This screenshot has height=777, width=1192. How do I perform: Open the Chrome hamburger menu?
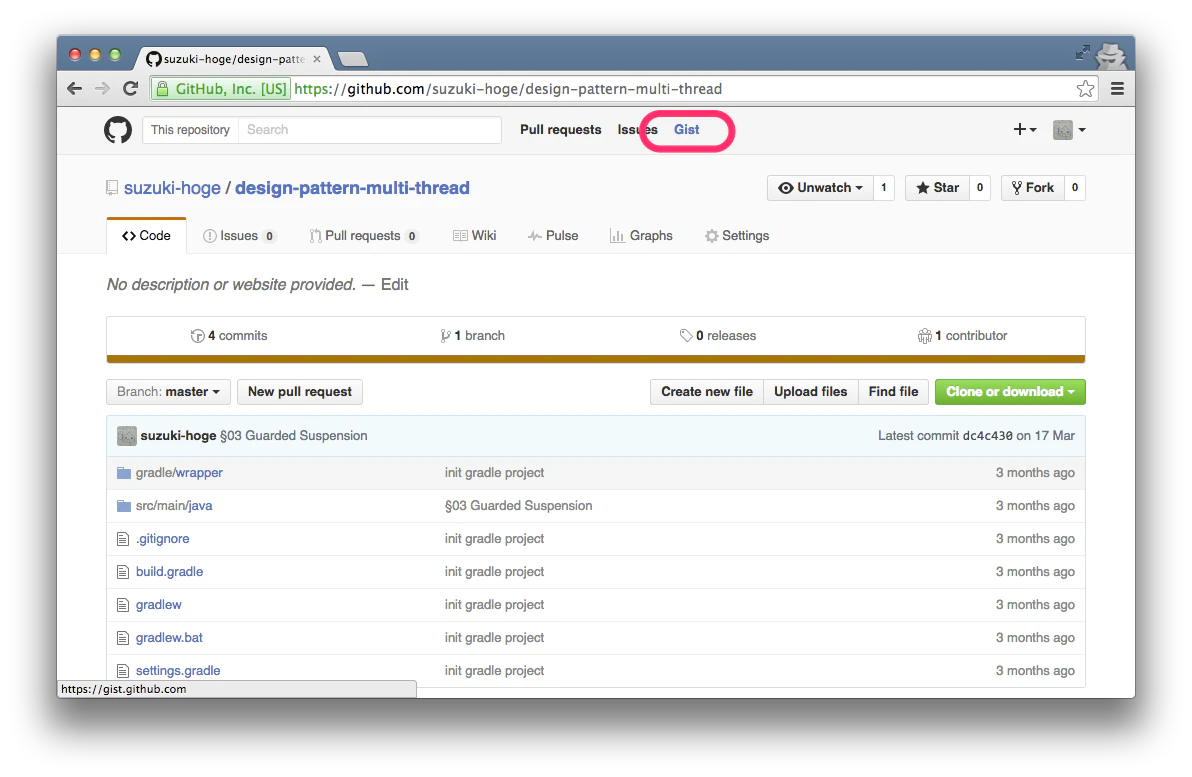click(x=1118, y=89)
